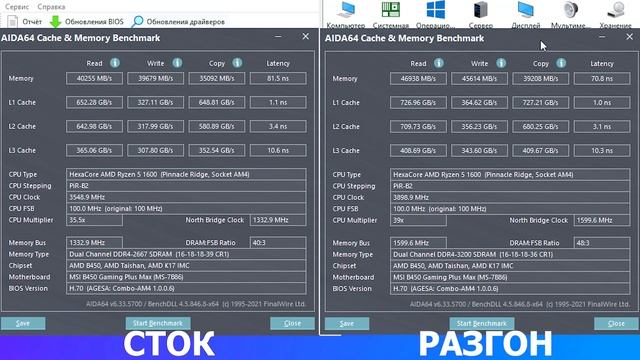Click Memory read value 46938 MB/s
Image resolution: width=640 pixels, height=360 pixels.
click(418, 79)
